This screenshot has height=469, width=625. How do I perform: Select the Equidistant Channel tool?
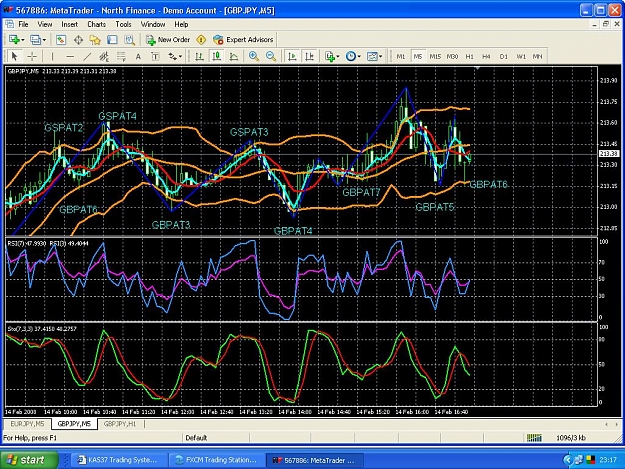[104, 57]
